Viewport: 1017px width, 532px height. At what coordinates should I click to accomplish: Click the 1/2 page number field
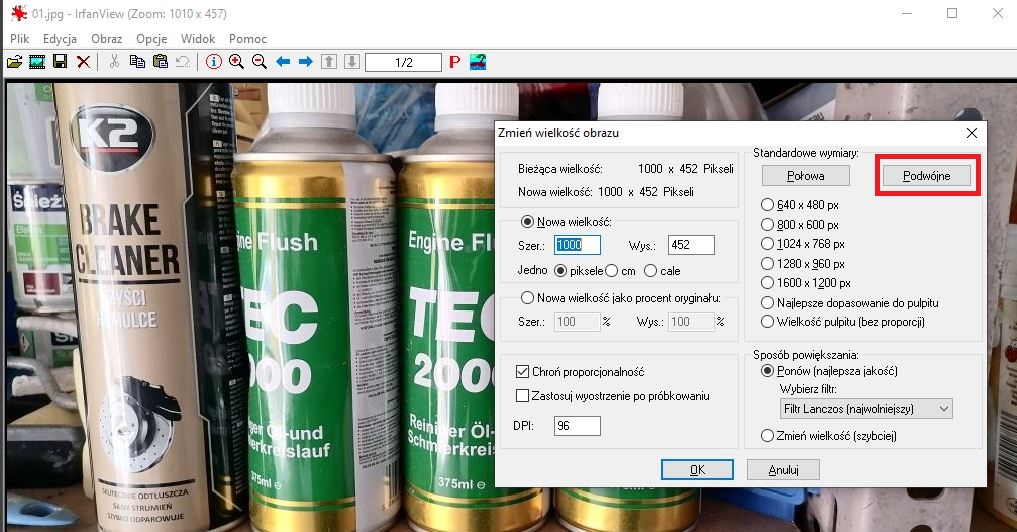pos(403,62)
